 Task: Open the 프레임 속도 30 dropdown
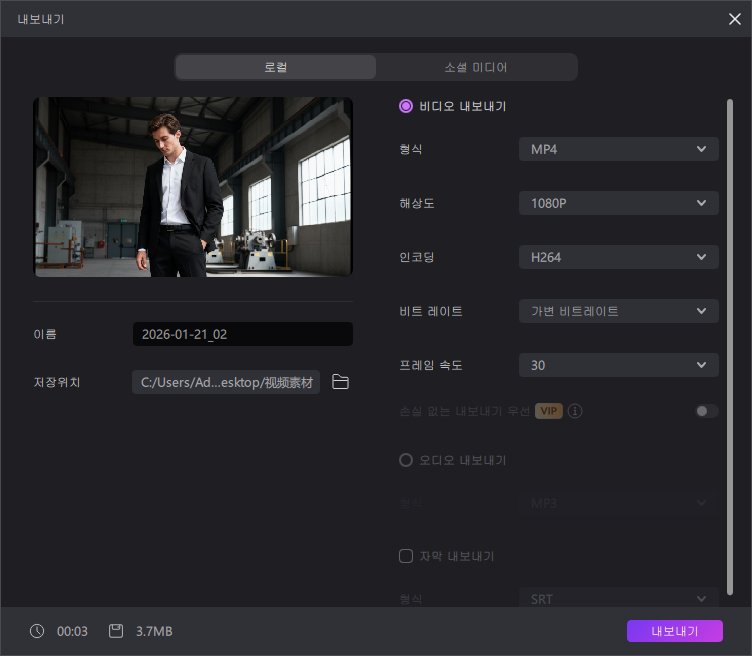[619, 365]
